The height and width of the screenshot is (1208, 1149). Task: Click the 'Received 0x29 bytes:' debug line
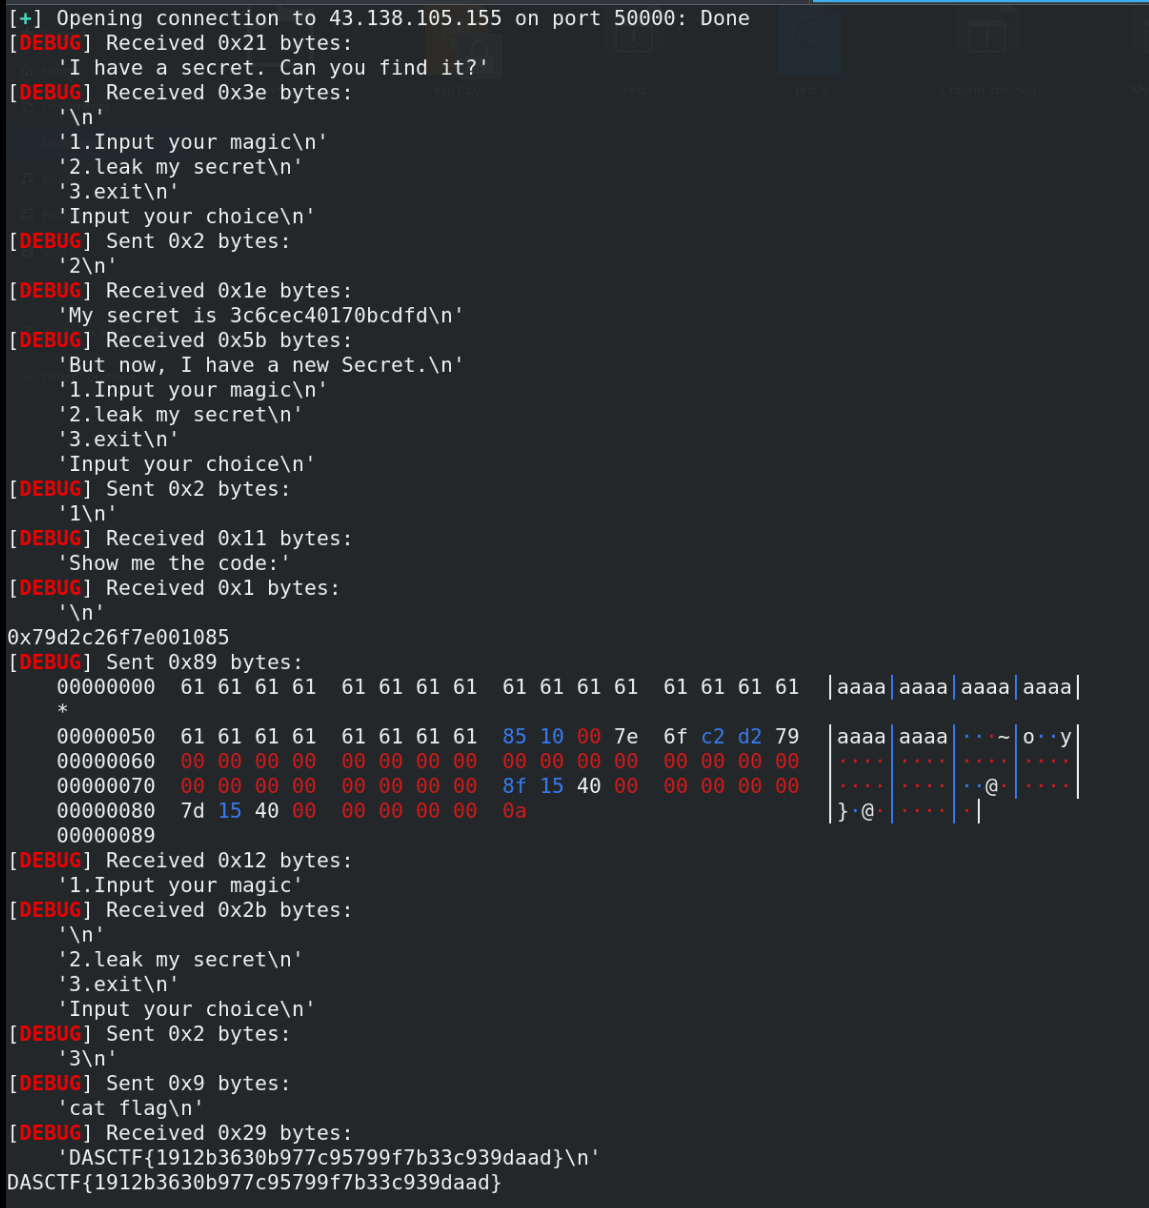point(228,1132)
